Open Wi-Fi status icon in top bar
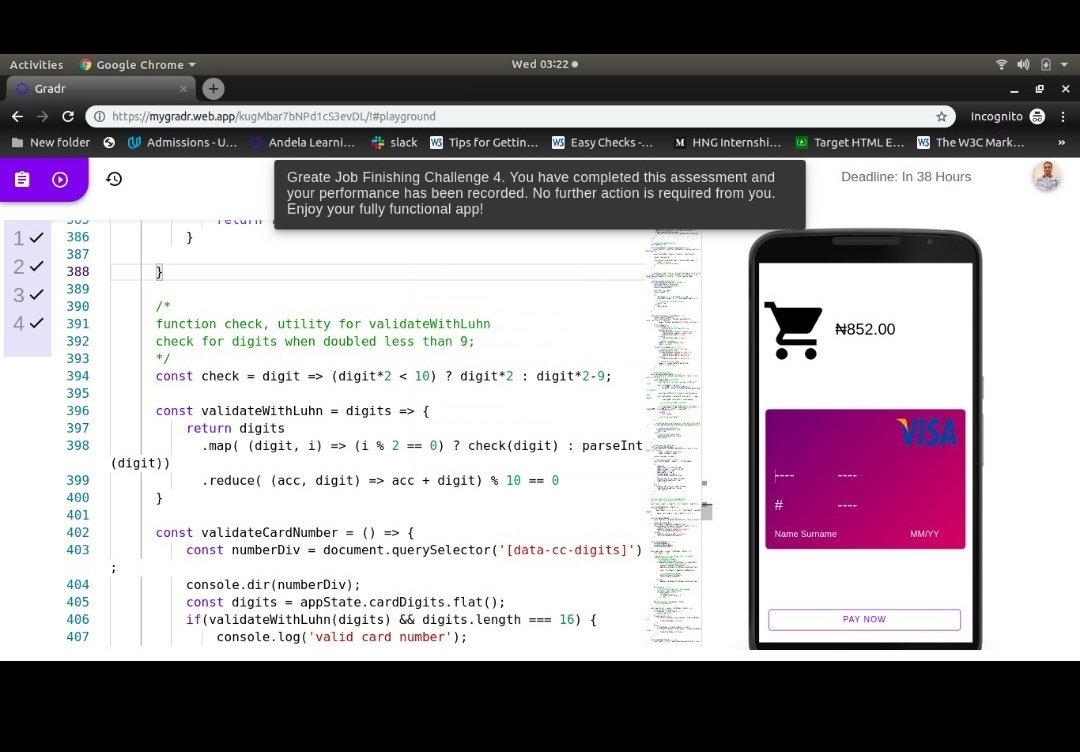The image size is (1080, 752). [1001, 65]
